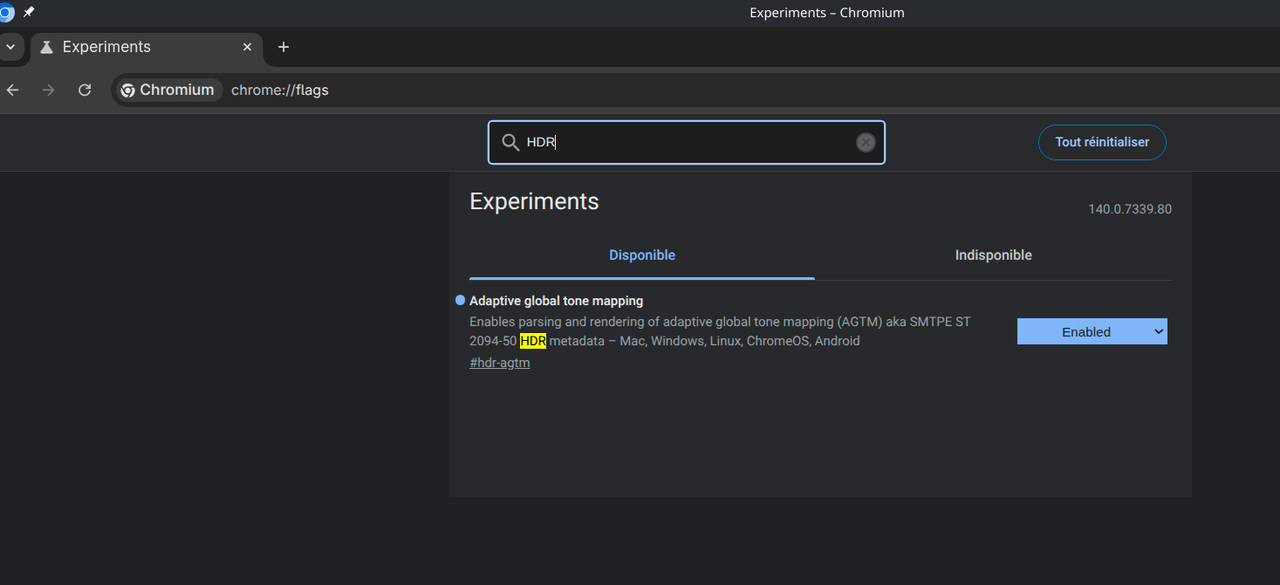Clear the HDR search text
Viewport: 1280px width, 585px height.
tap(866, 142)
